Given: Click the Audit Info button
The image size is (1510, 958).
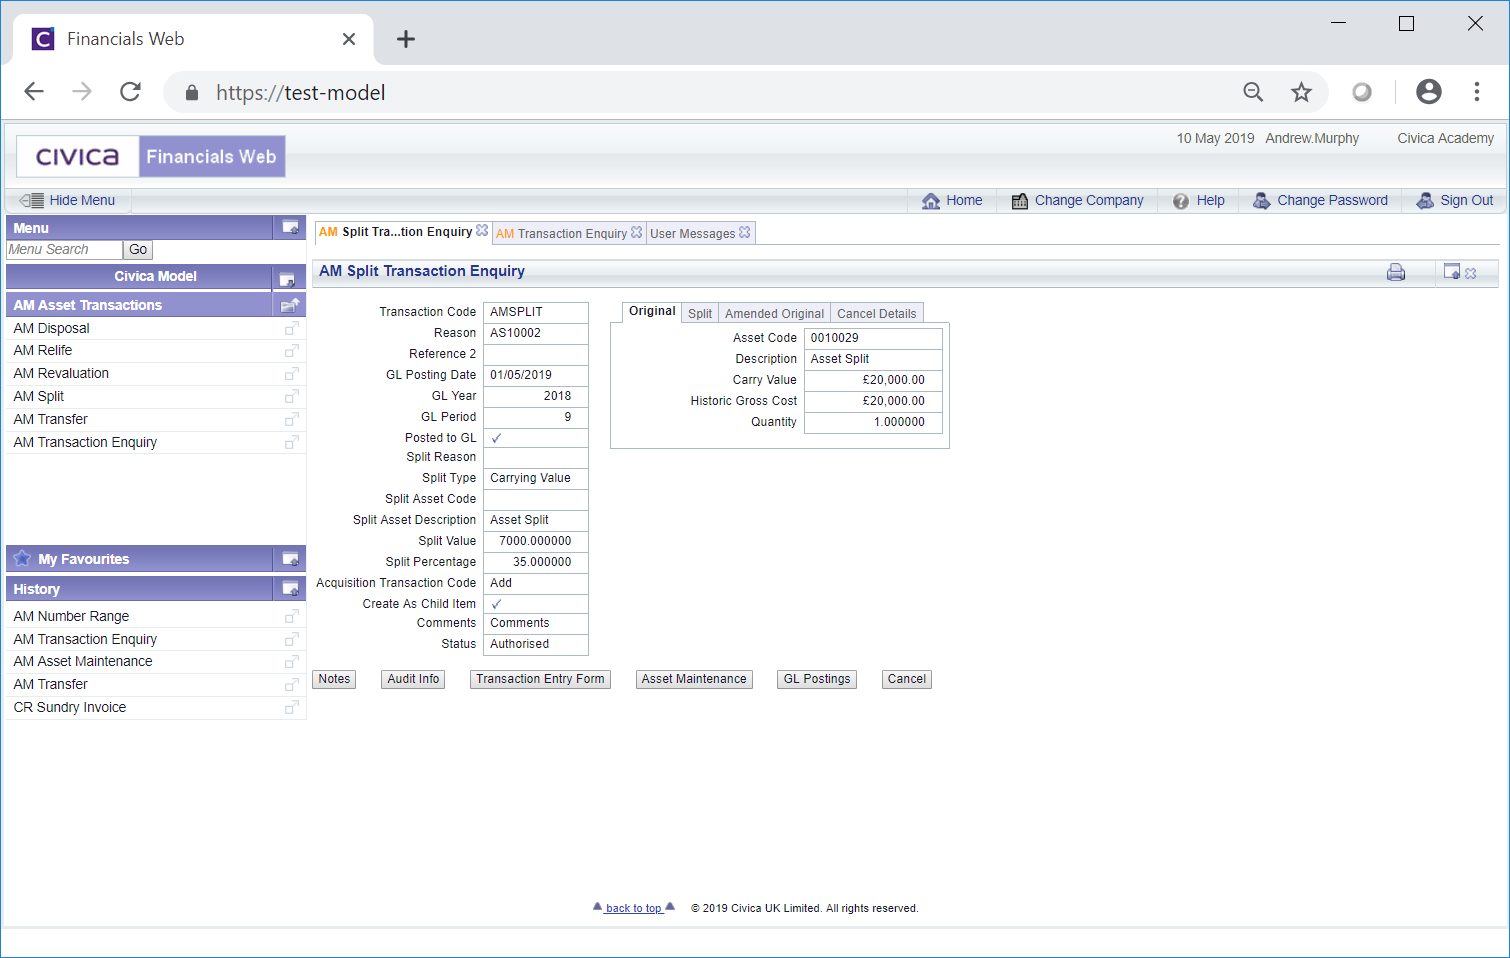Looking at the screenshot, I should (x=413, y=679).
